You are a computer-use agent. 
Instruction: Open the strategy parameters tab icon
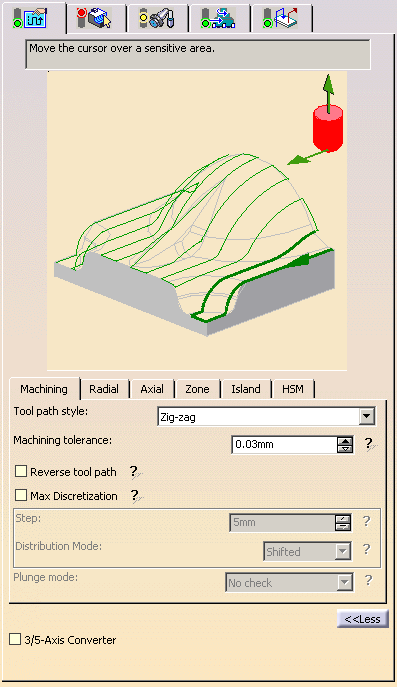[31, 18]
